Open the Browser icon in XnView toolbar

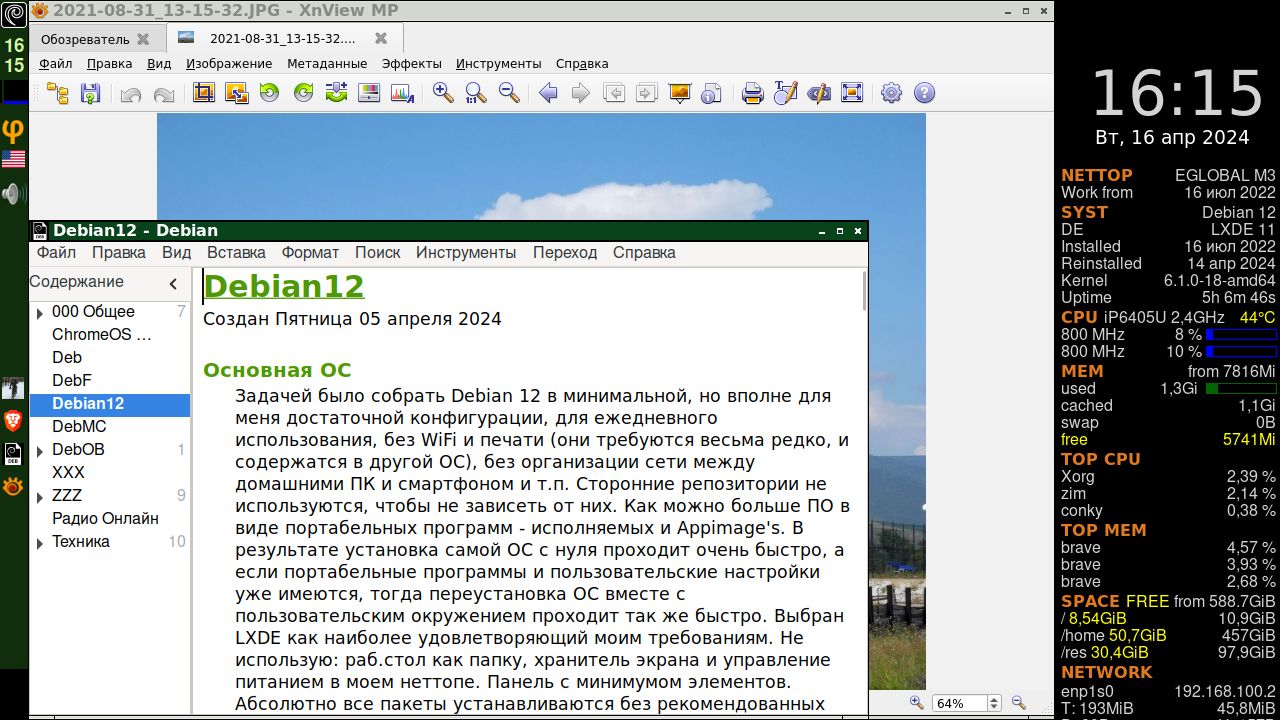click(58, 93)
